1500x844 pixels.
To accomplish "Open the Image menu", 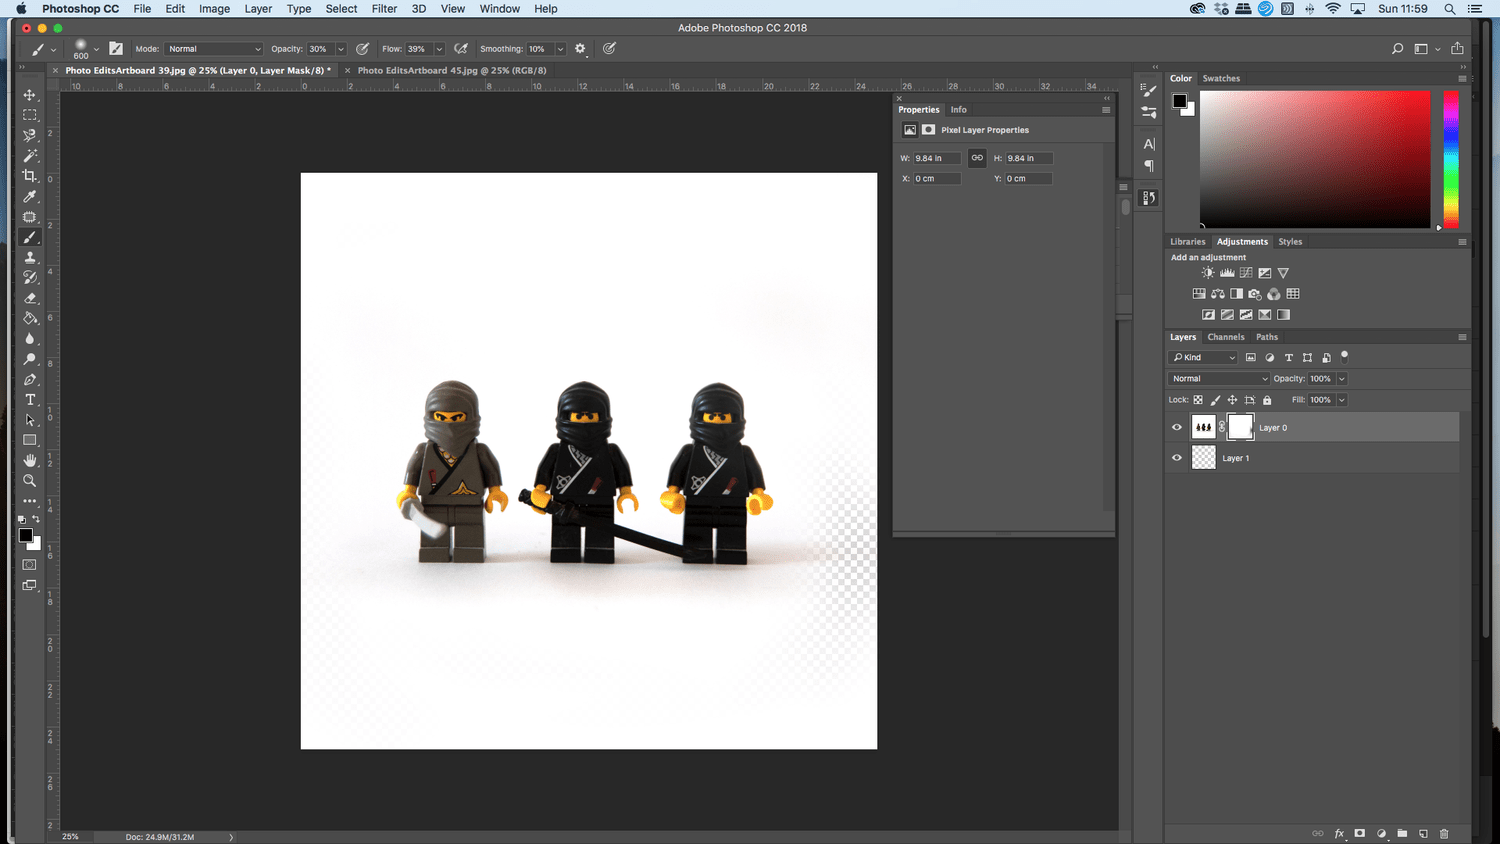I will tap(214, 9).
